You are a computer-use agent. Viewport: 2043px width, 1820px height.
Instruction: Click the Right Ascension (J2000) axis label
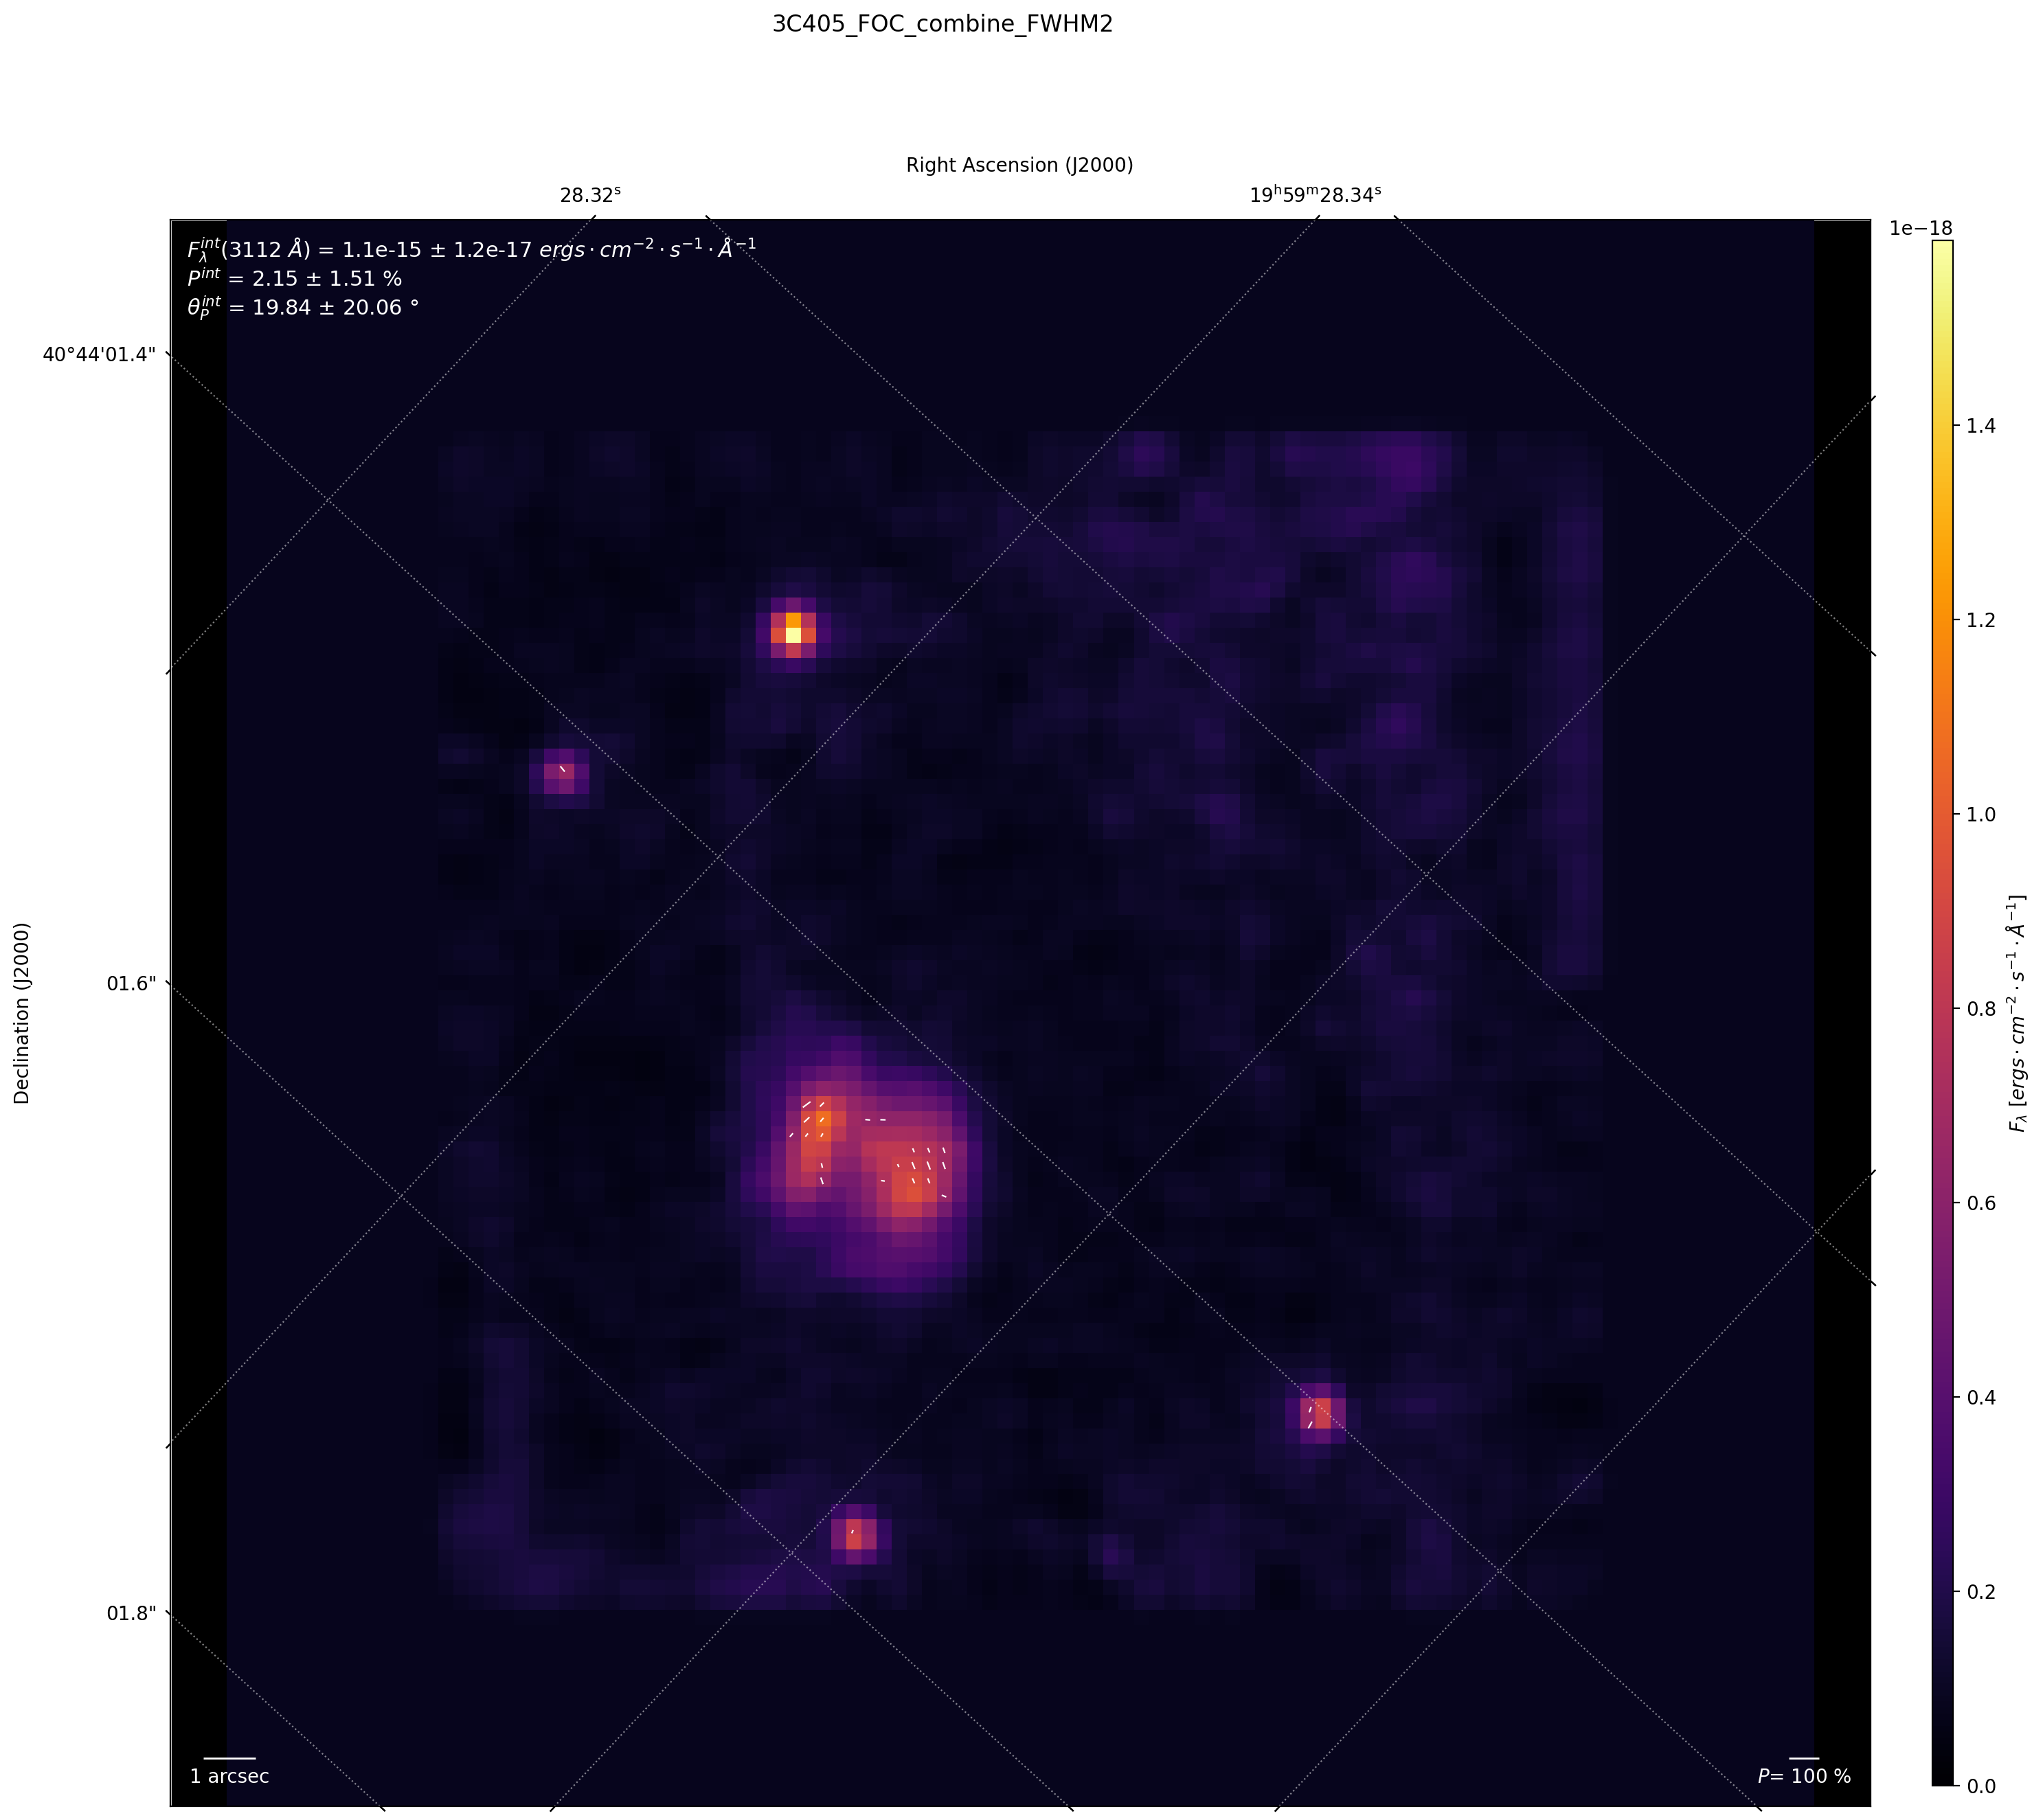[x=1019, y=165]
